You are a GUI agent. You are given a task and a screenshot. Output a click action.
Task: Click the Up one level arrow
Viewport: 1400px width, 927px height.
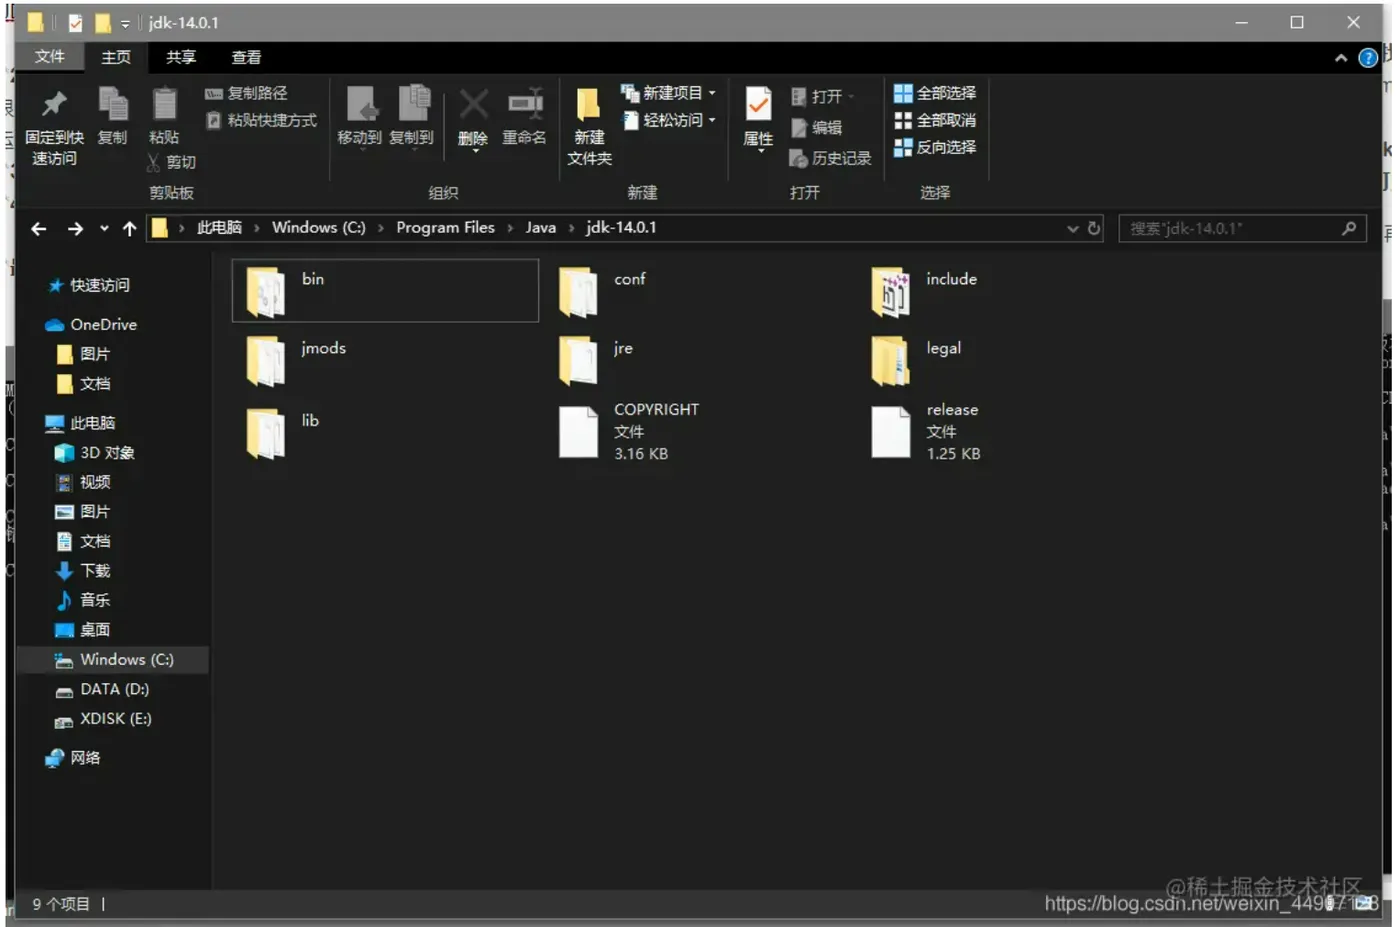pos(129,228)
